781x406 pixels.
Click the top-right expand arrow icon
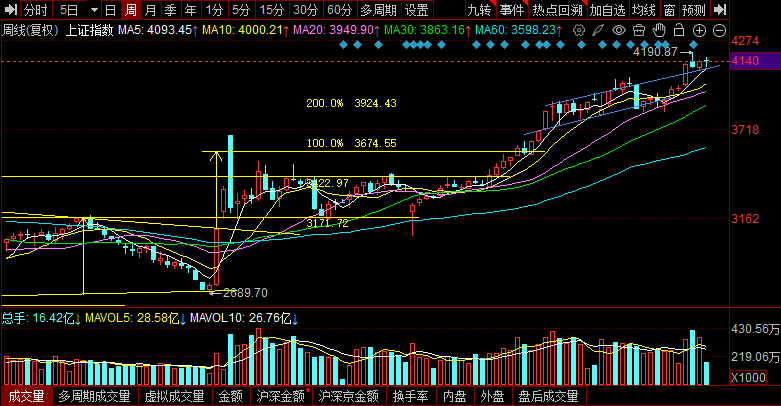(719, 9)
